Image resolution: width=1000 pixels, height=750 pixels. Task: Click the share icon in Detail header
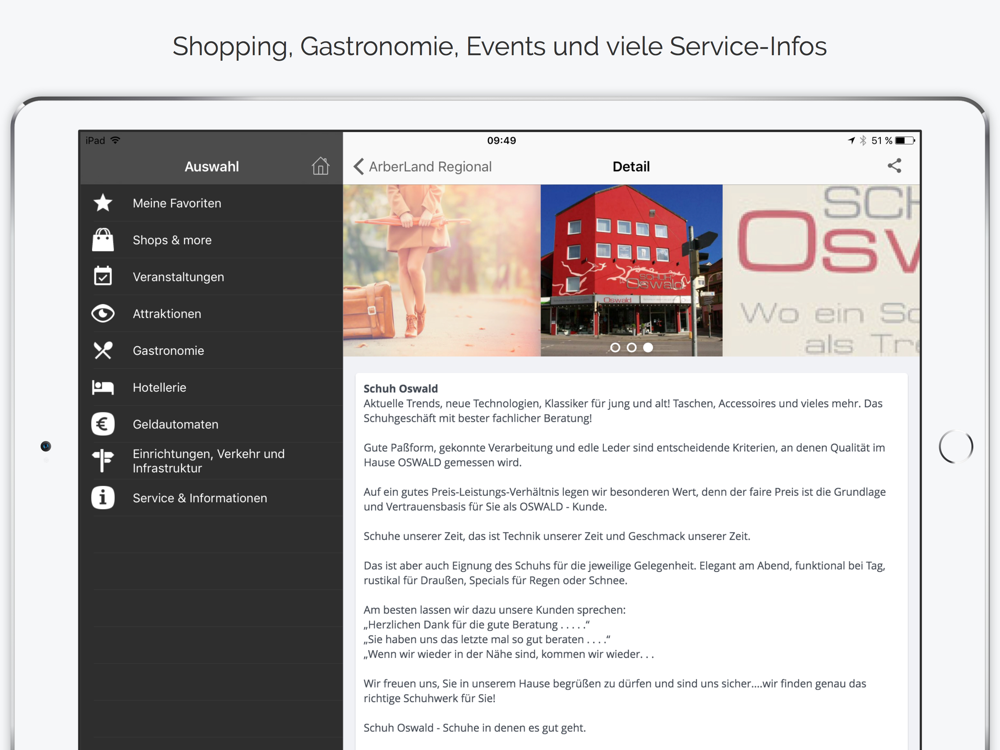coord(894,166)
